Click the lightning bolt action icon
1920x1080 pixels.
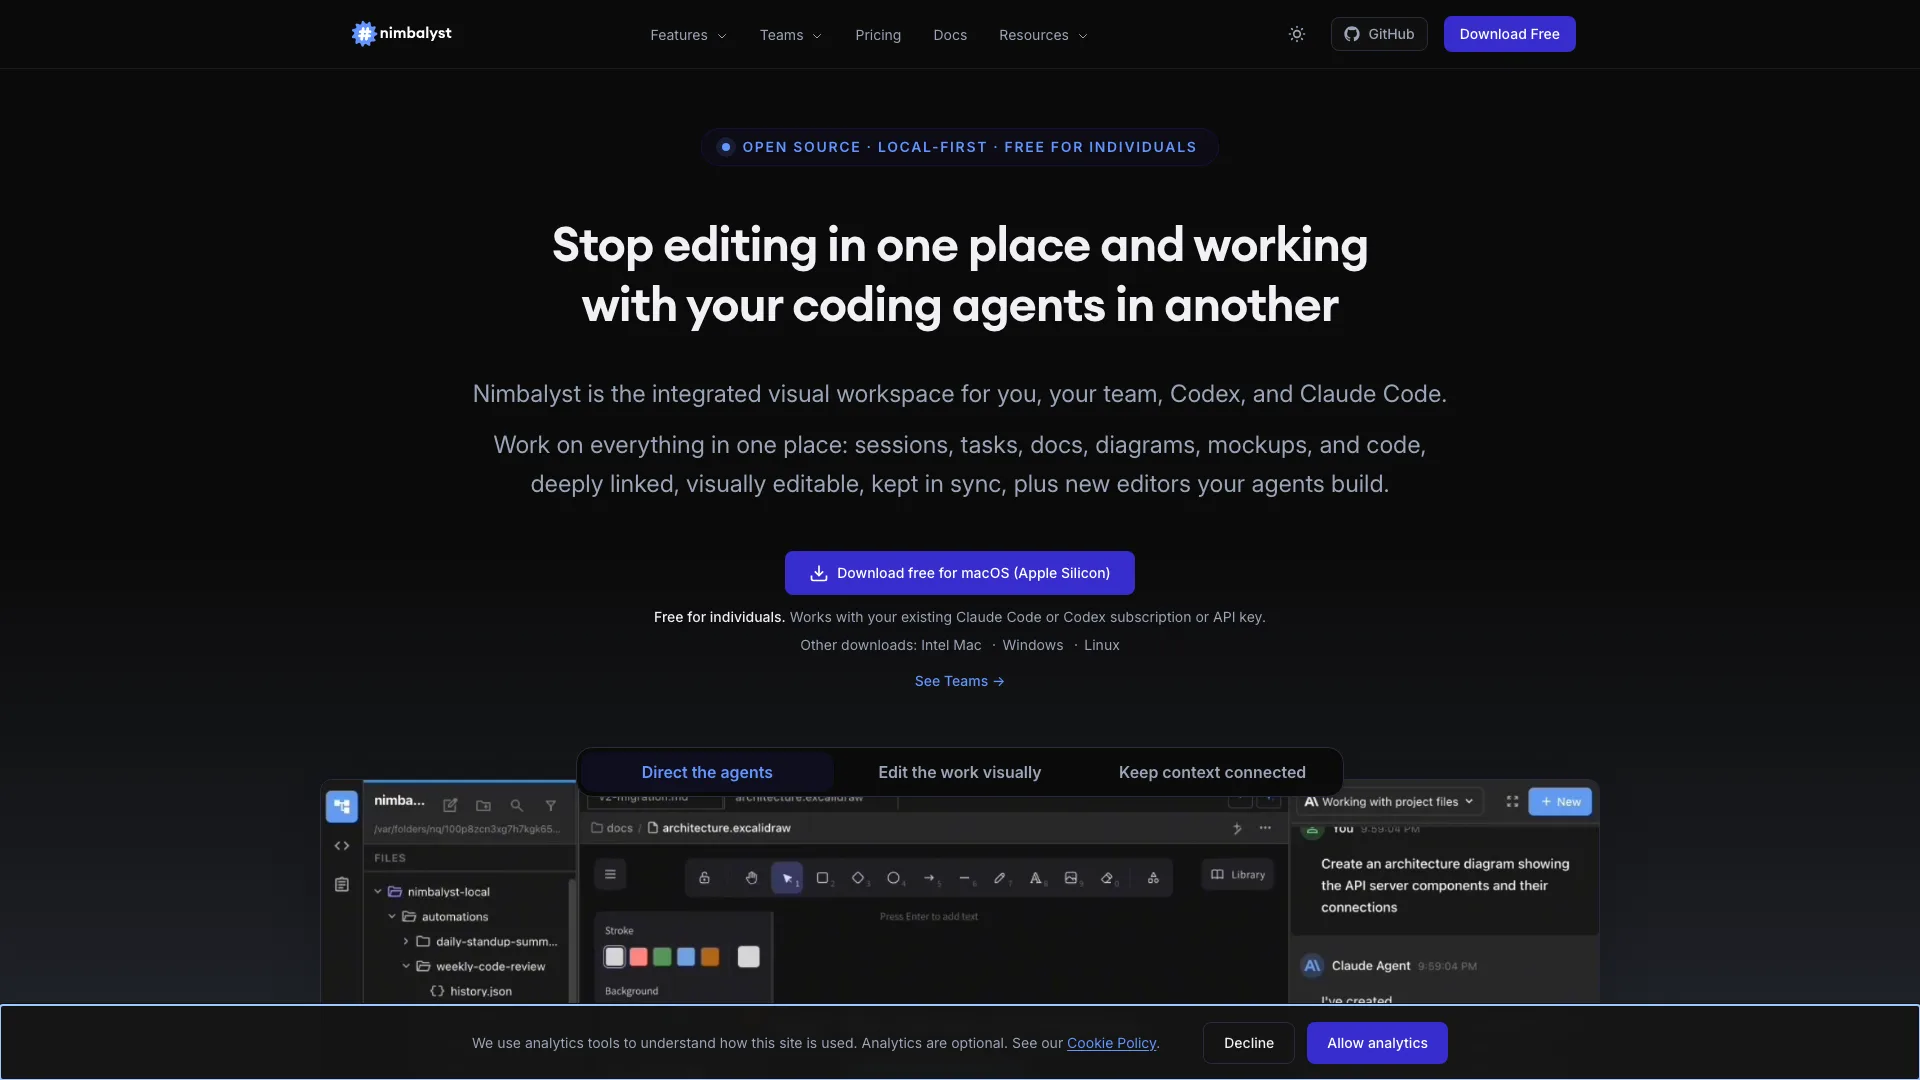[1237, 828]
